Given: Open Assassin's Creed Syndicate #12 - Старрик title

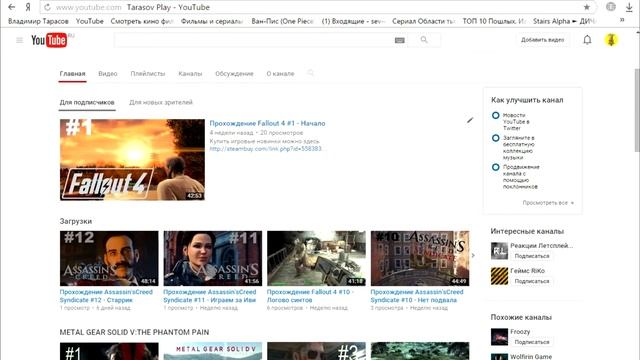Looking at the screenshot, I should [106, 296].
